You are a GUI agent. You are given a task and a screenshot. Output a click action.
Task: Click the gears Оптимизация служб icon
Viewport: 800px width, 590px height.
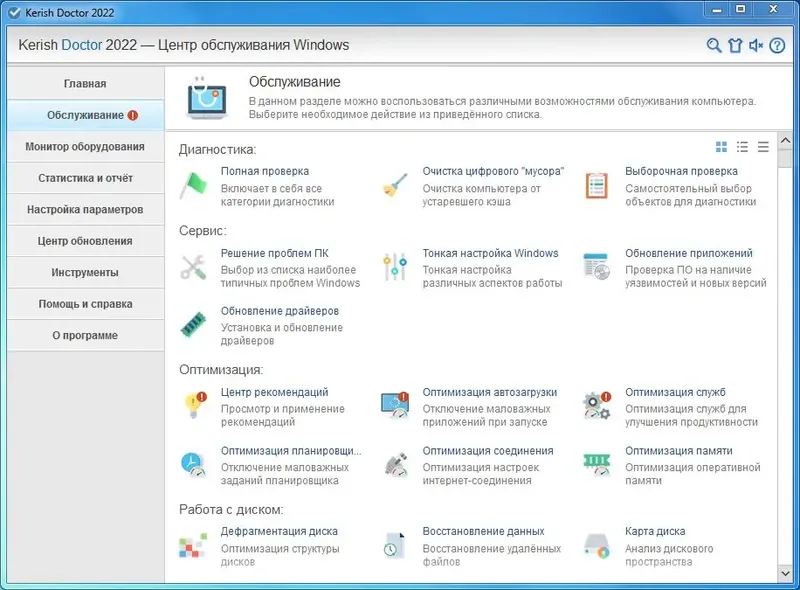coord(597,405)
